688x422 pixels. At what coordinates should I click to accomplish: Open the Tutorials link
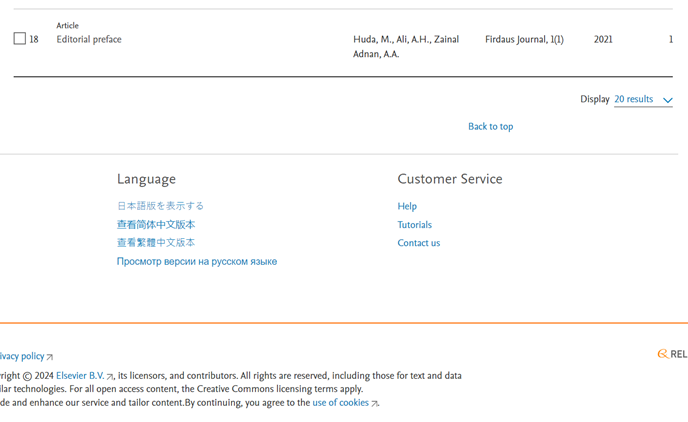click(414, 225)
